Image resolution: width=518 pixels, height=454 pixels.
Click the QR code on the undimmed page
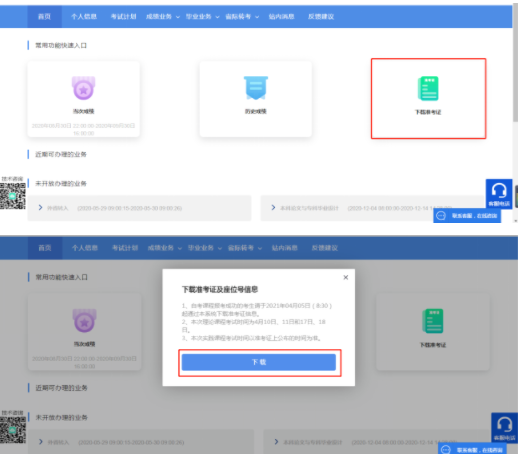[x=13, y=196]
